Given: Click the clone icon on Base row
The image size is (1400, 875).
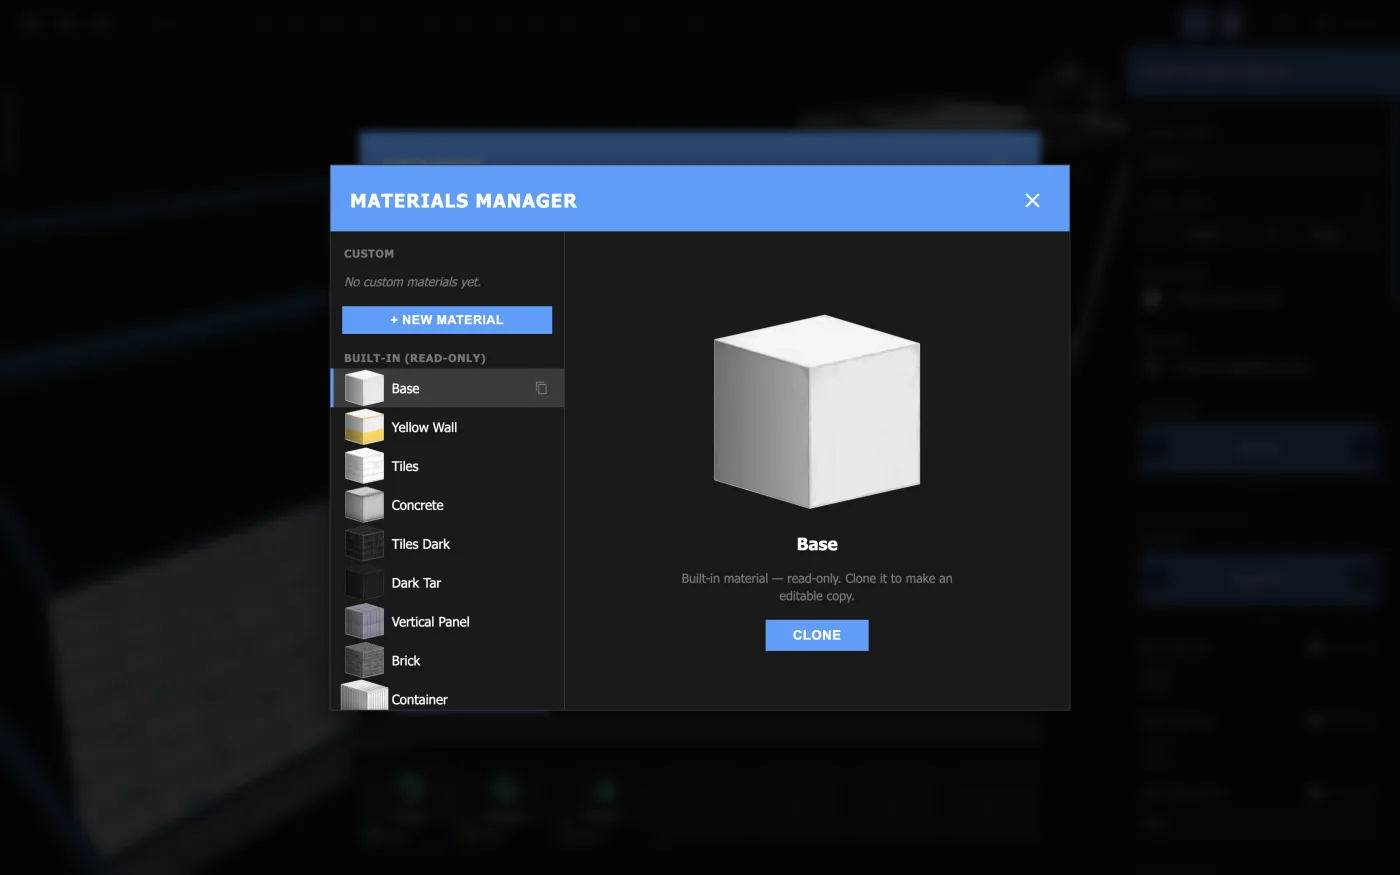Looking at the screenshot, I should 541,388.
